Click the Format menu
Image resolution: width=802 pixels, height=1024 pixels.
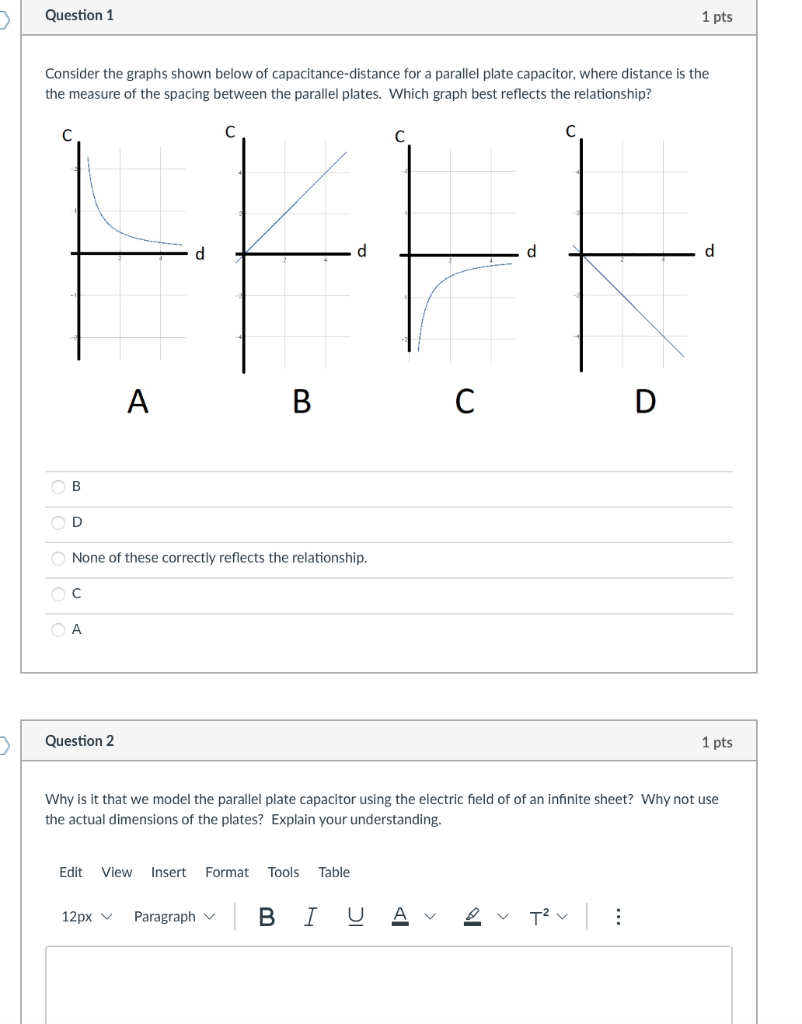pyautogui.click(x=227, y=872)
